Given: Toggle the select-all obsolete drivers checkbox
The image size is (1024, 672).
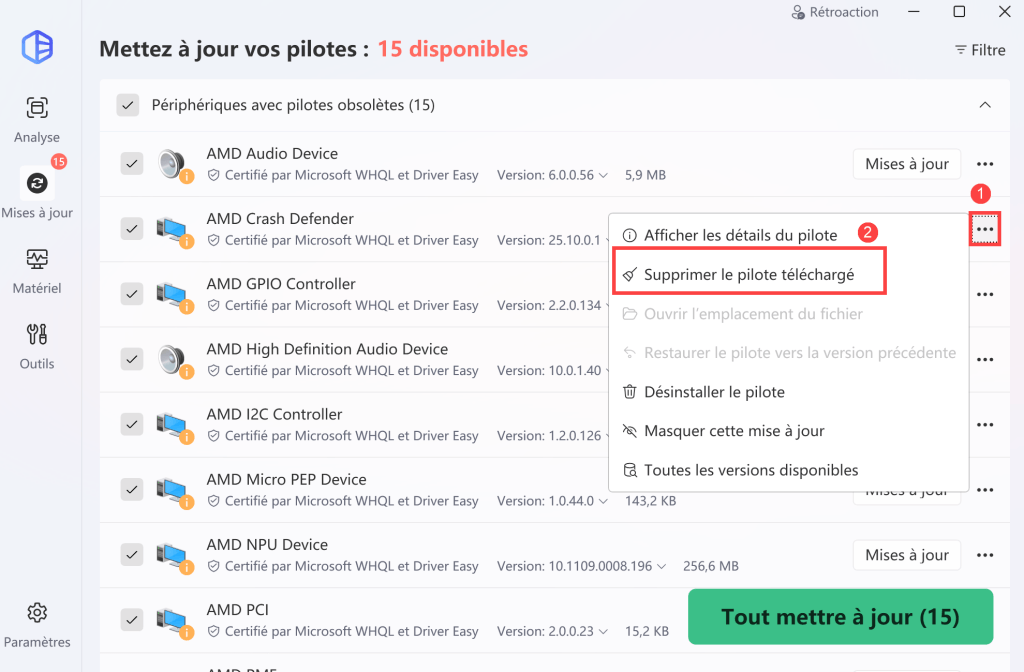Looking at the screenshot, I should click(x=127, y=105).
